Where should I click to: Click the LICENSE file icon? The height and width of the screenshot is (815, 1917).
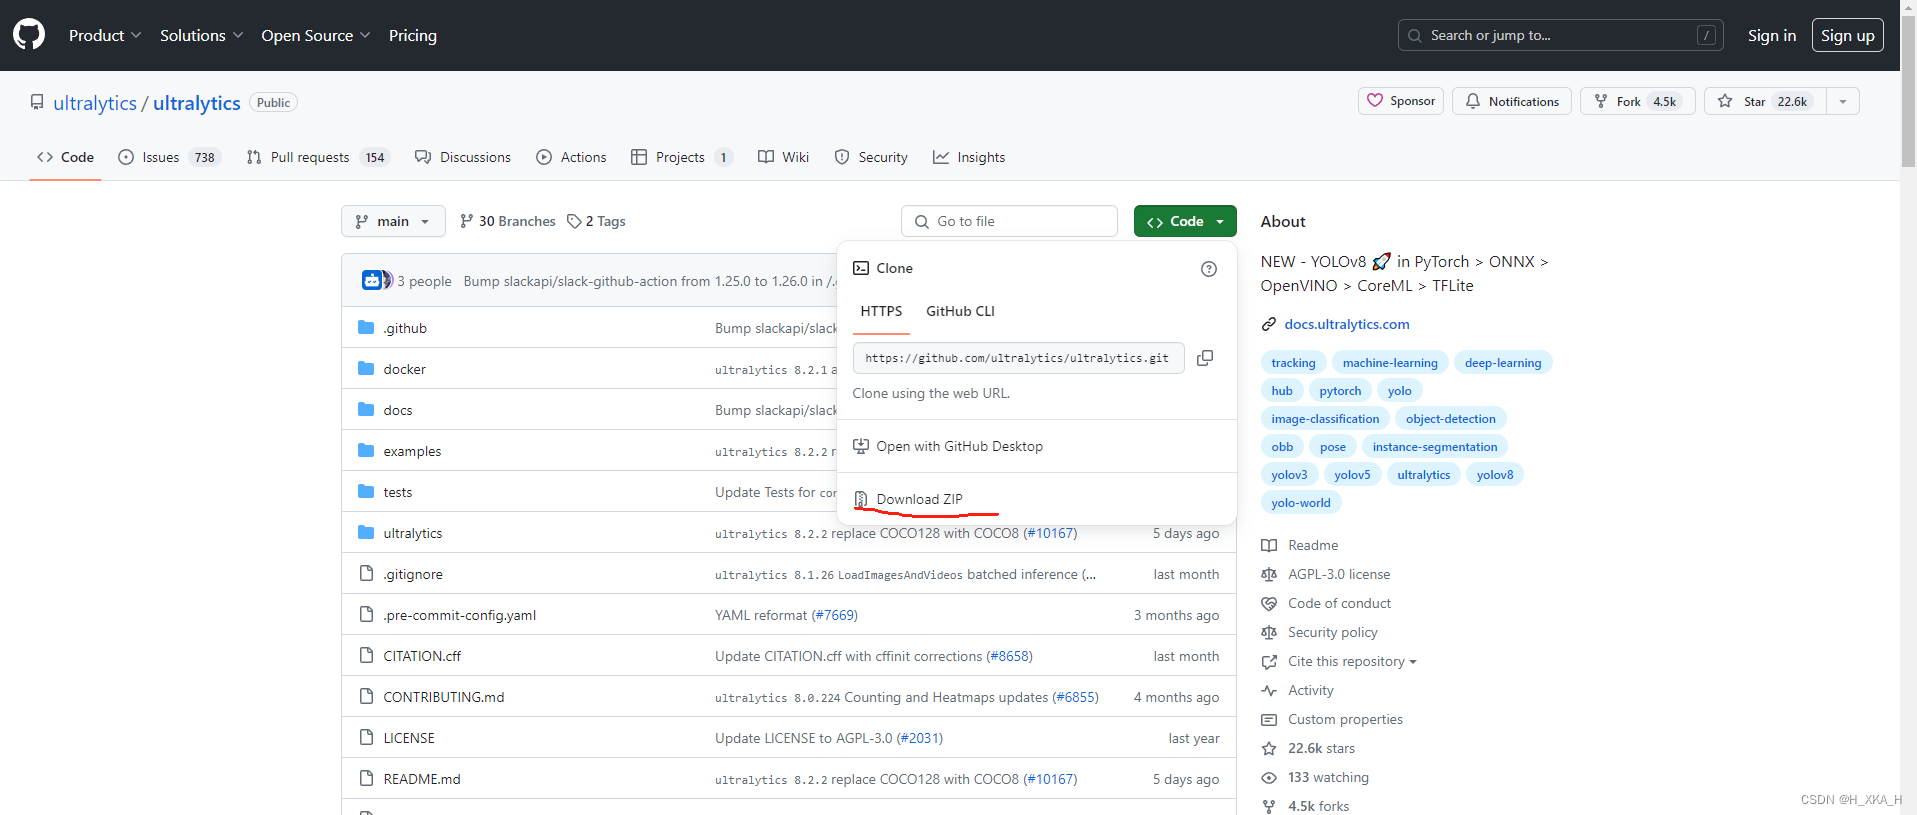coord(366,738)
